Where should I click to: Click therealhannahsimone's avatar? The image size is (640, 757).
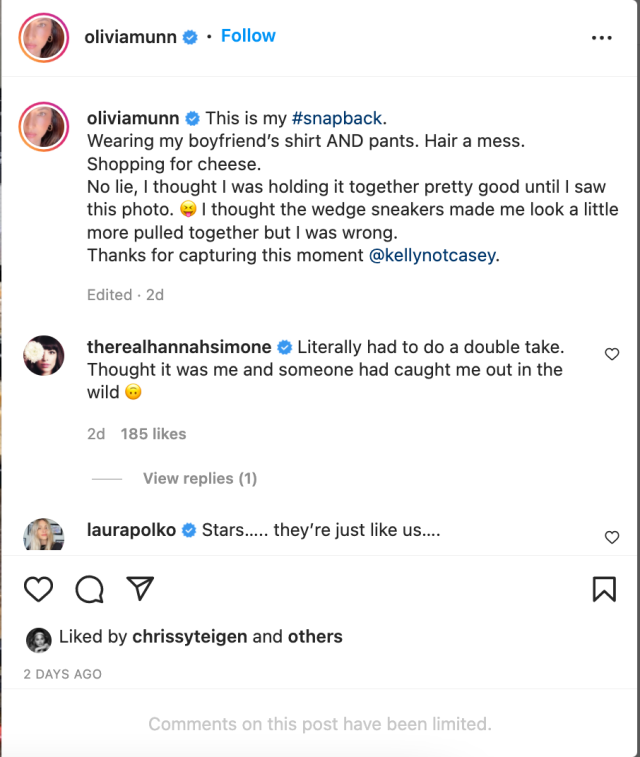click(x=43, y=356)
